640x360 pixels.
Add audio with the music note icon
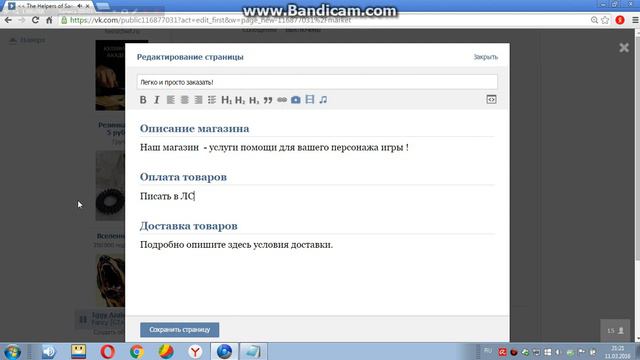pyautogui.click(x=323, y=100)
